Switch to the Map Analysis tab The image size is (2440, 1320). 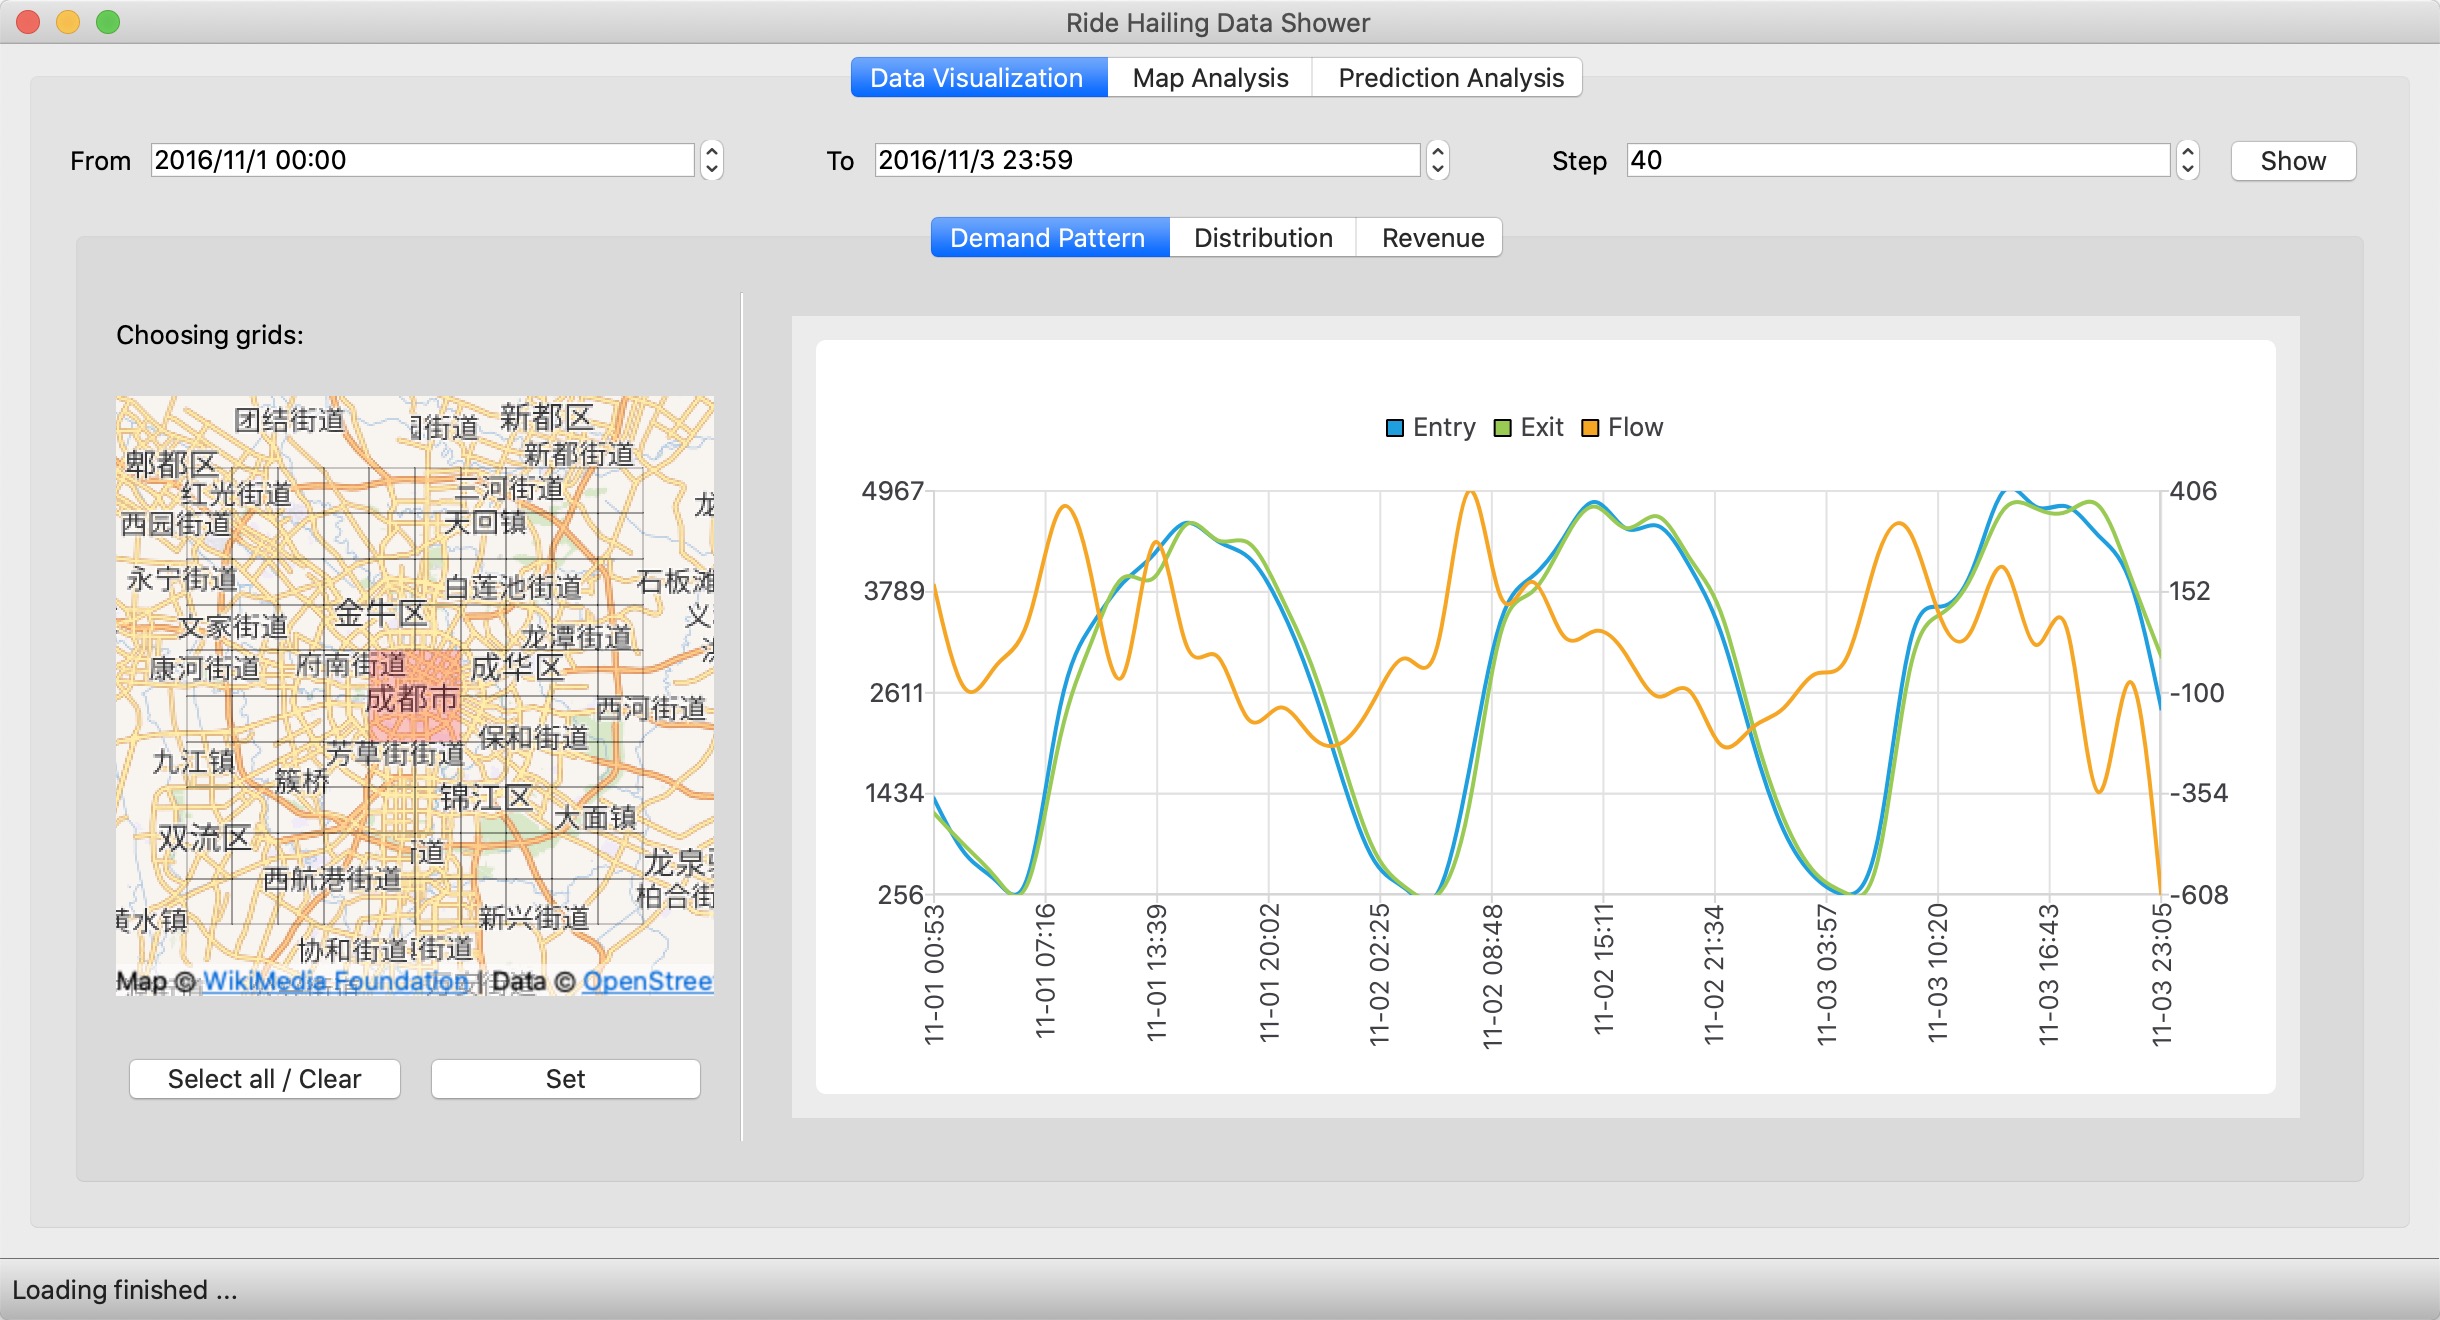1210,78
